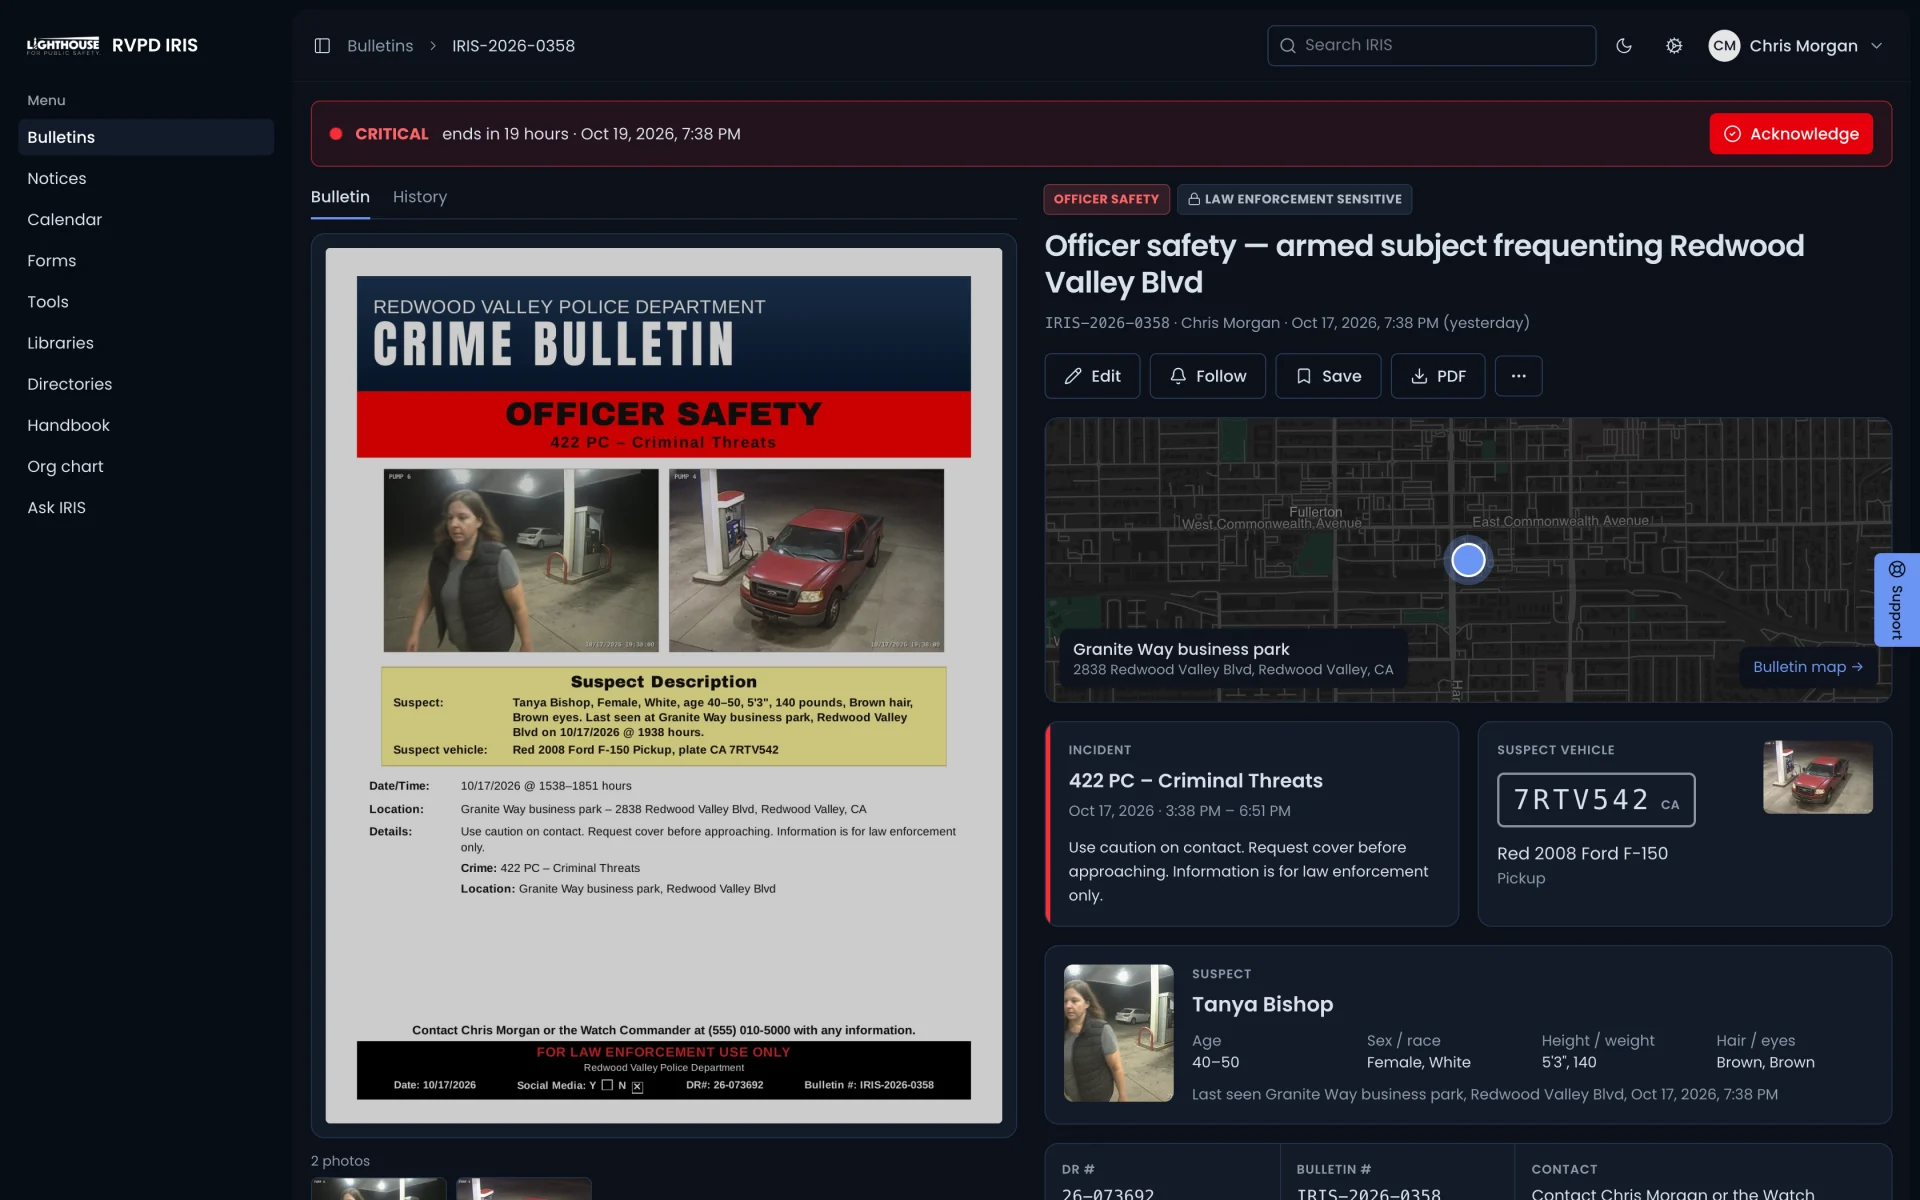
Task: Toggle the sidebar panel icon
Action: (322, 46)
